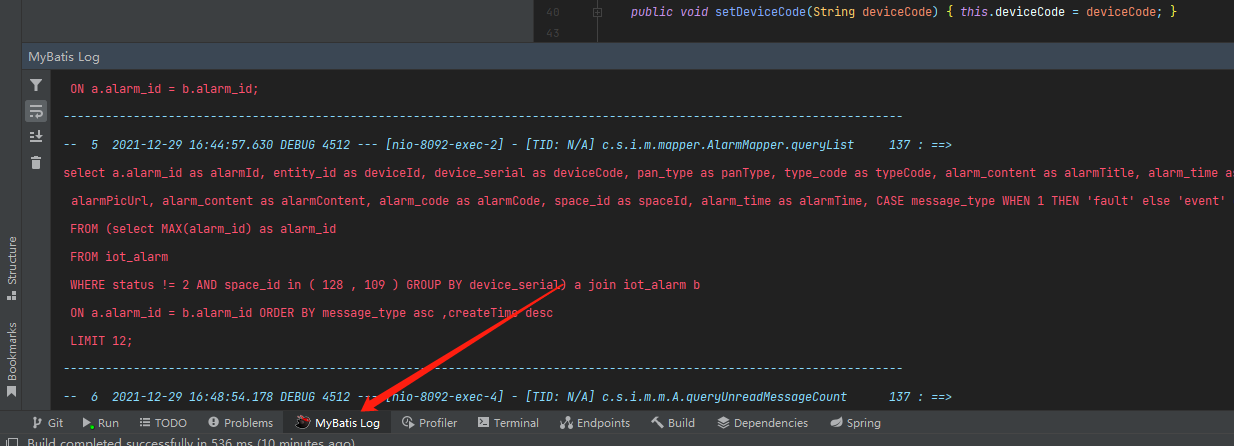Open the Spring tool window
1234x446 pixels.
pyautogui.click(x=855, y=423)
